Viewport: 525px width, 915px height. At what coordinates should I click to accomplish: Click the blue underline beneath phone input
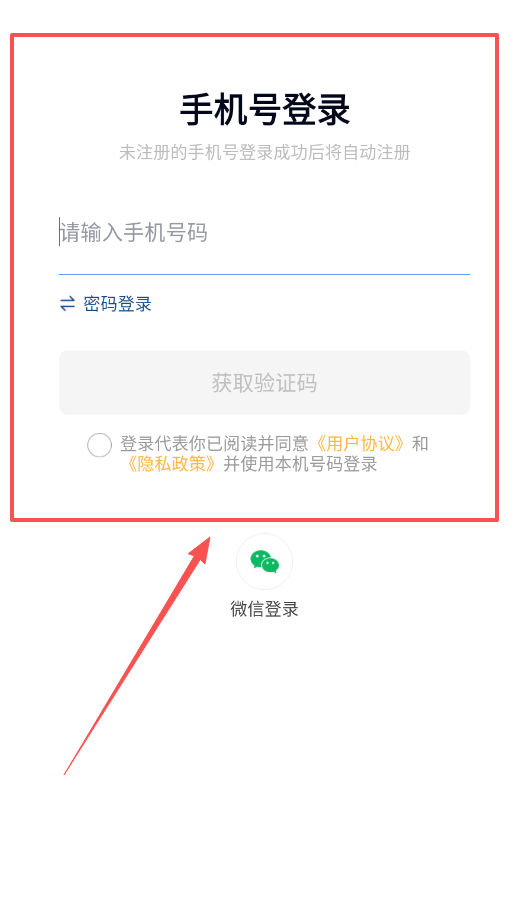(264, 274)
